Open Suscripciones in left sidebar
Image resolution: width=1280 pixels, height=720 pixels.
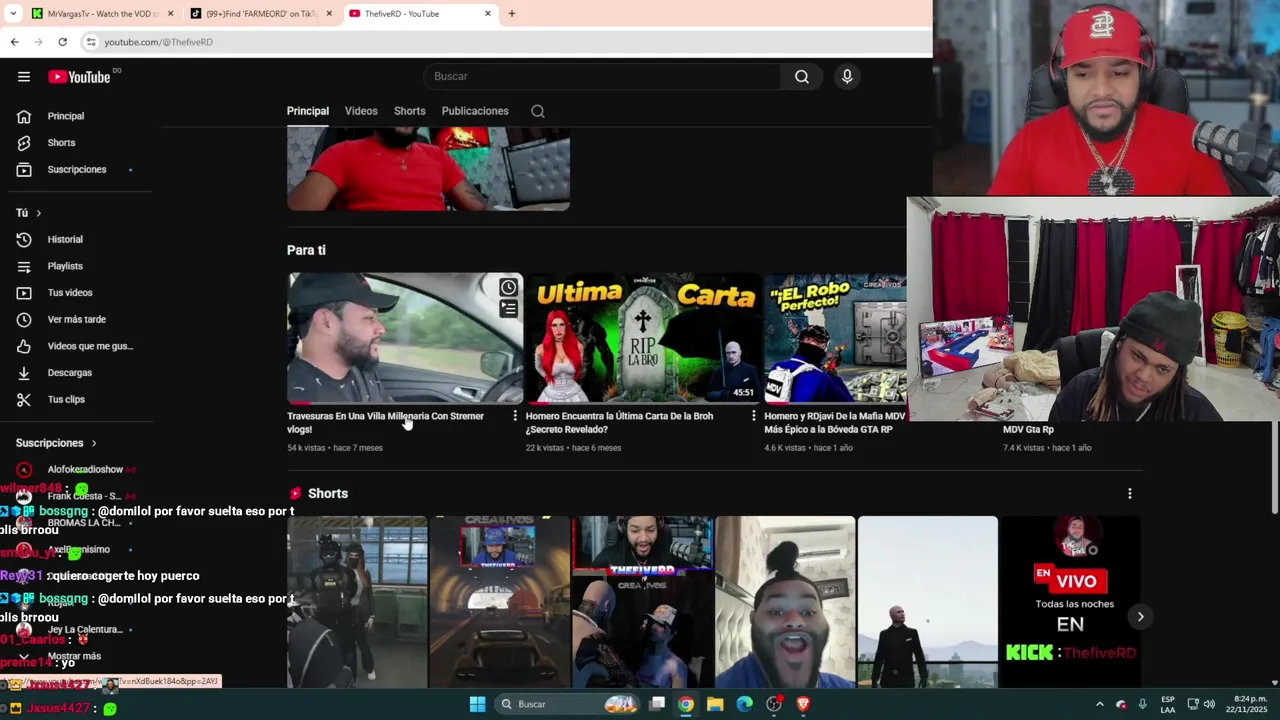coord(78,169)
